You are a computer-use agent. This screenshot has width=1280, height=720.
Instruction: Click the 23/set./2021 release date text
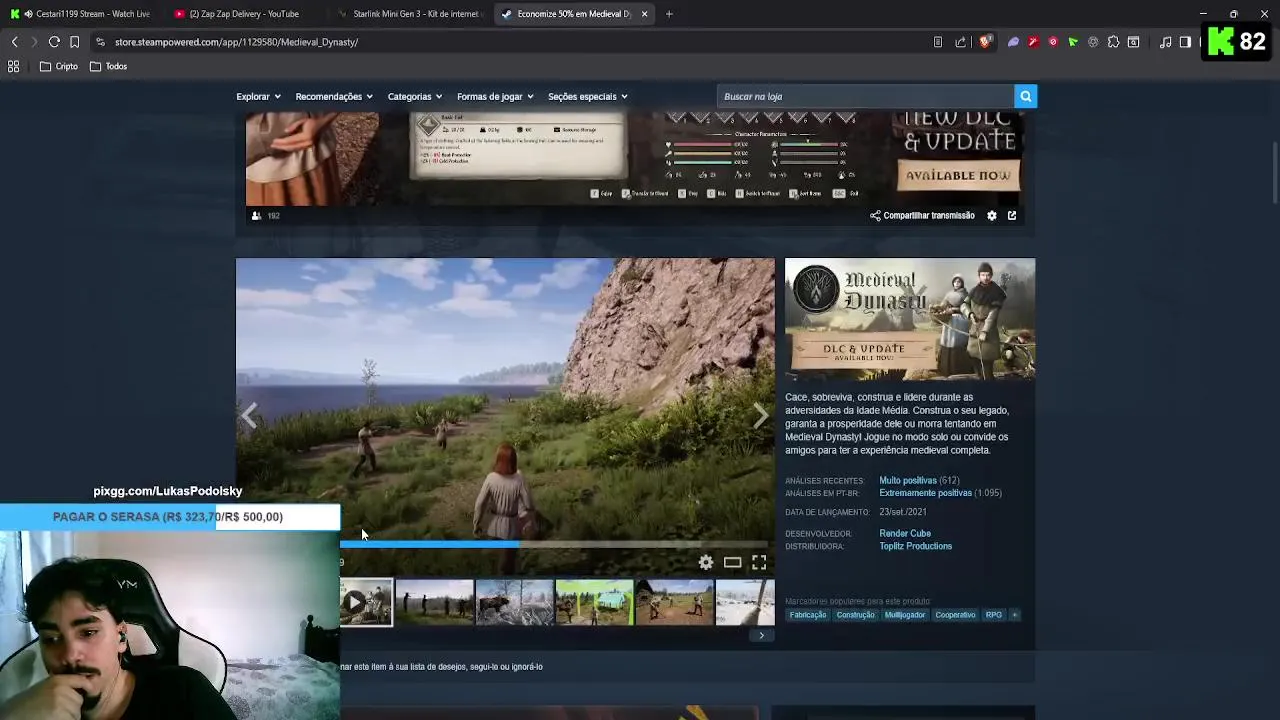tap(903, 512)
